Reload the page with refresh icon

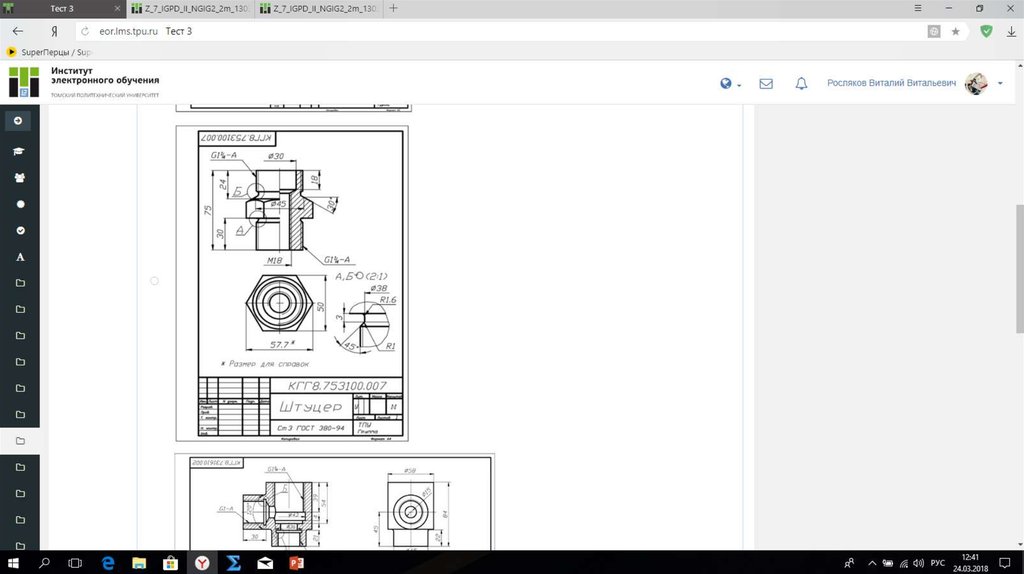[x=85, y=31]
